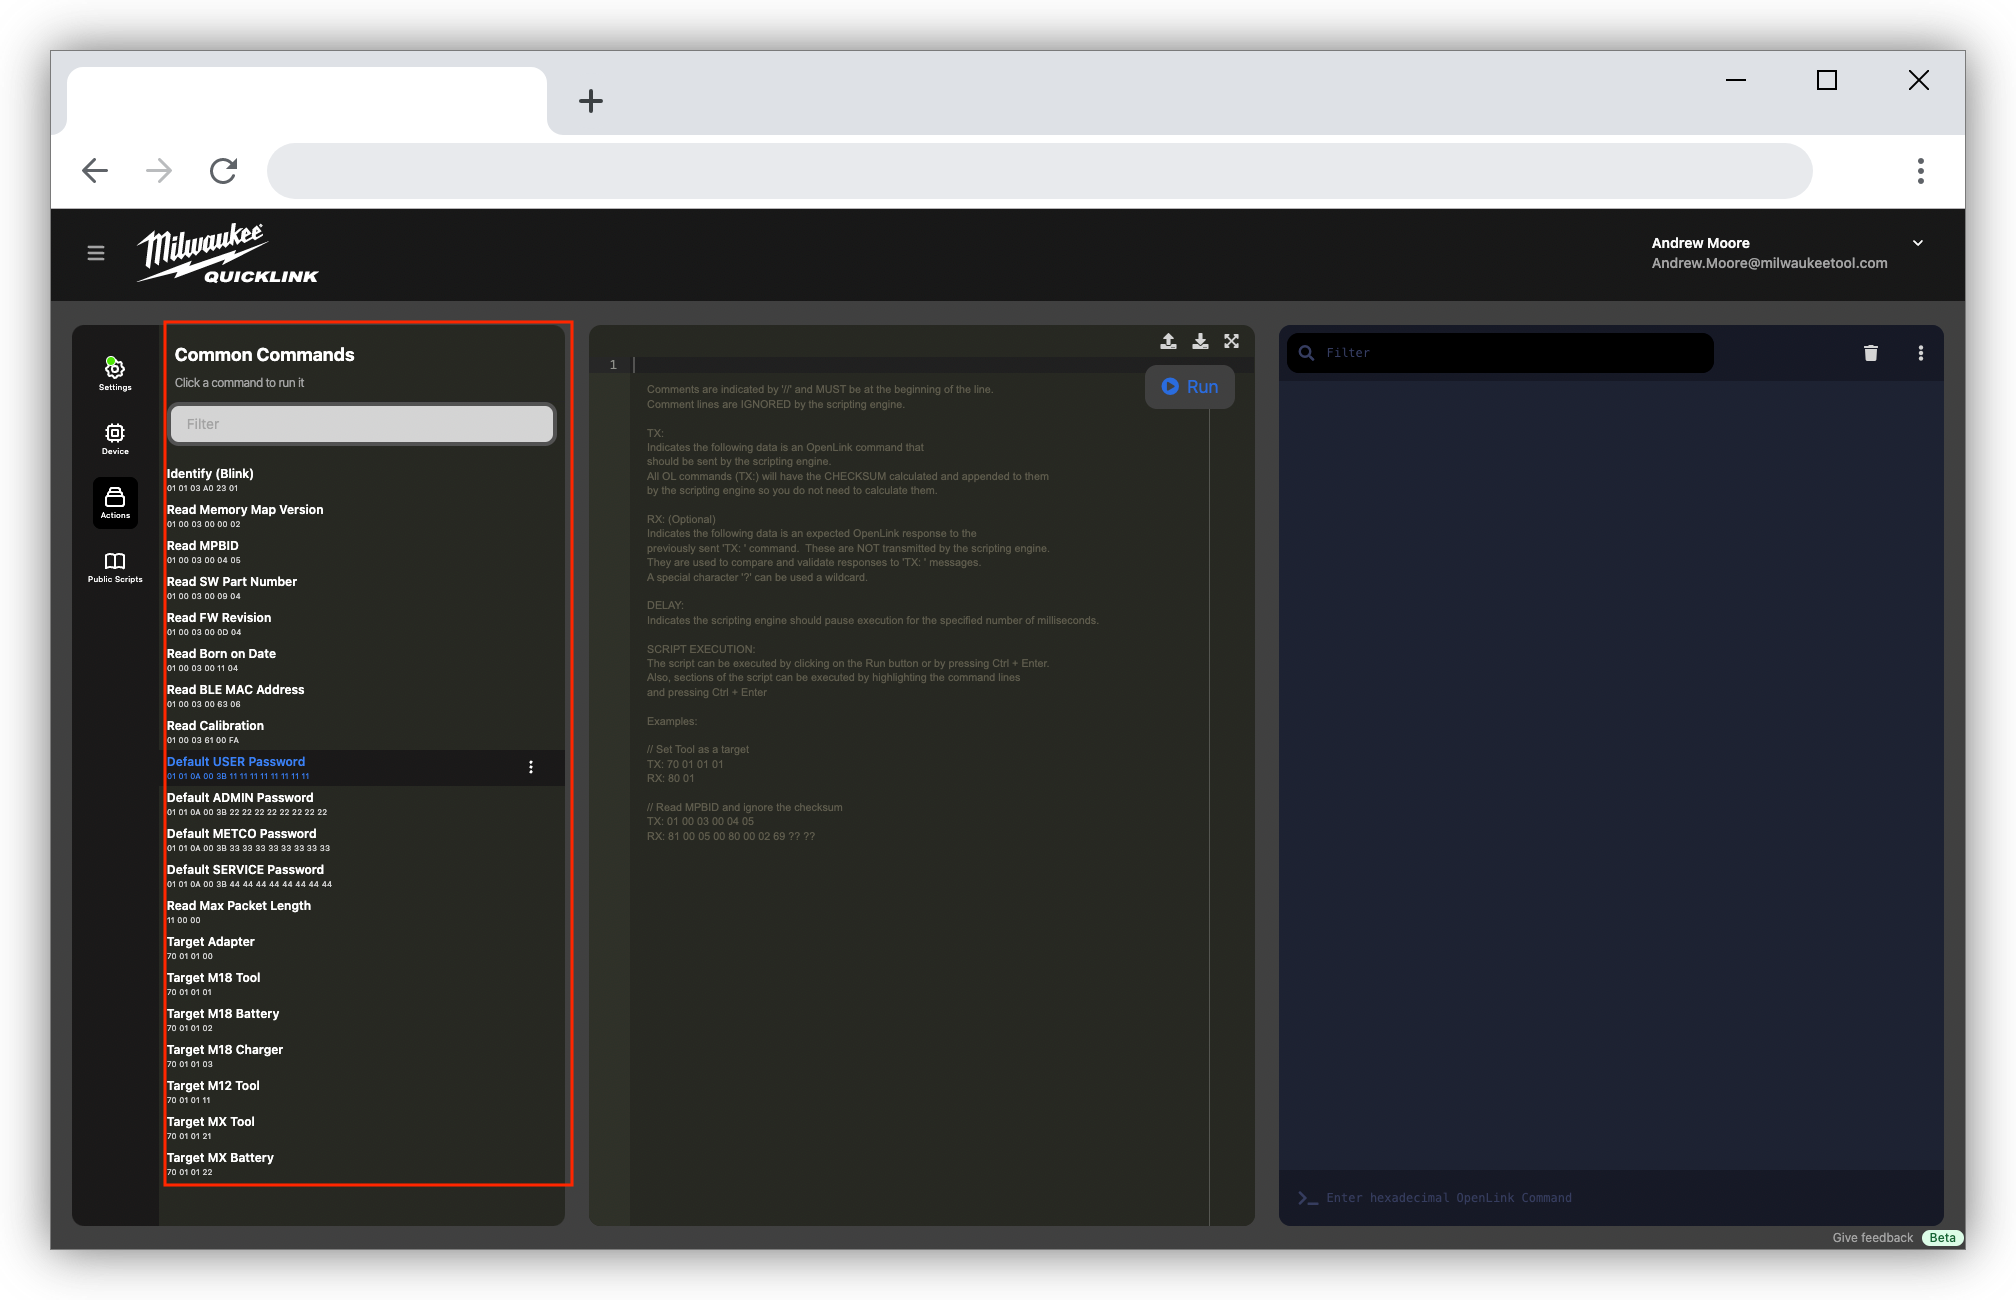The image size is (2016, 1300).
Task: Click the Milwaukee QuickLink logo
Action: [x=228, y=254]
